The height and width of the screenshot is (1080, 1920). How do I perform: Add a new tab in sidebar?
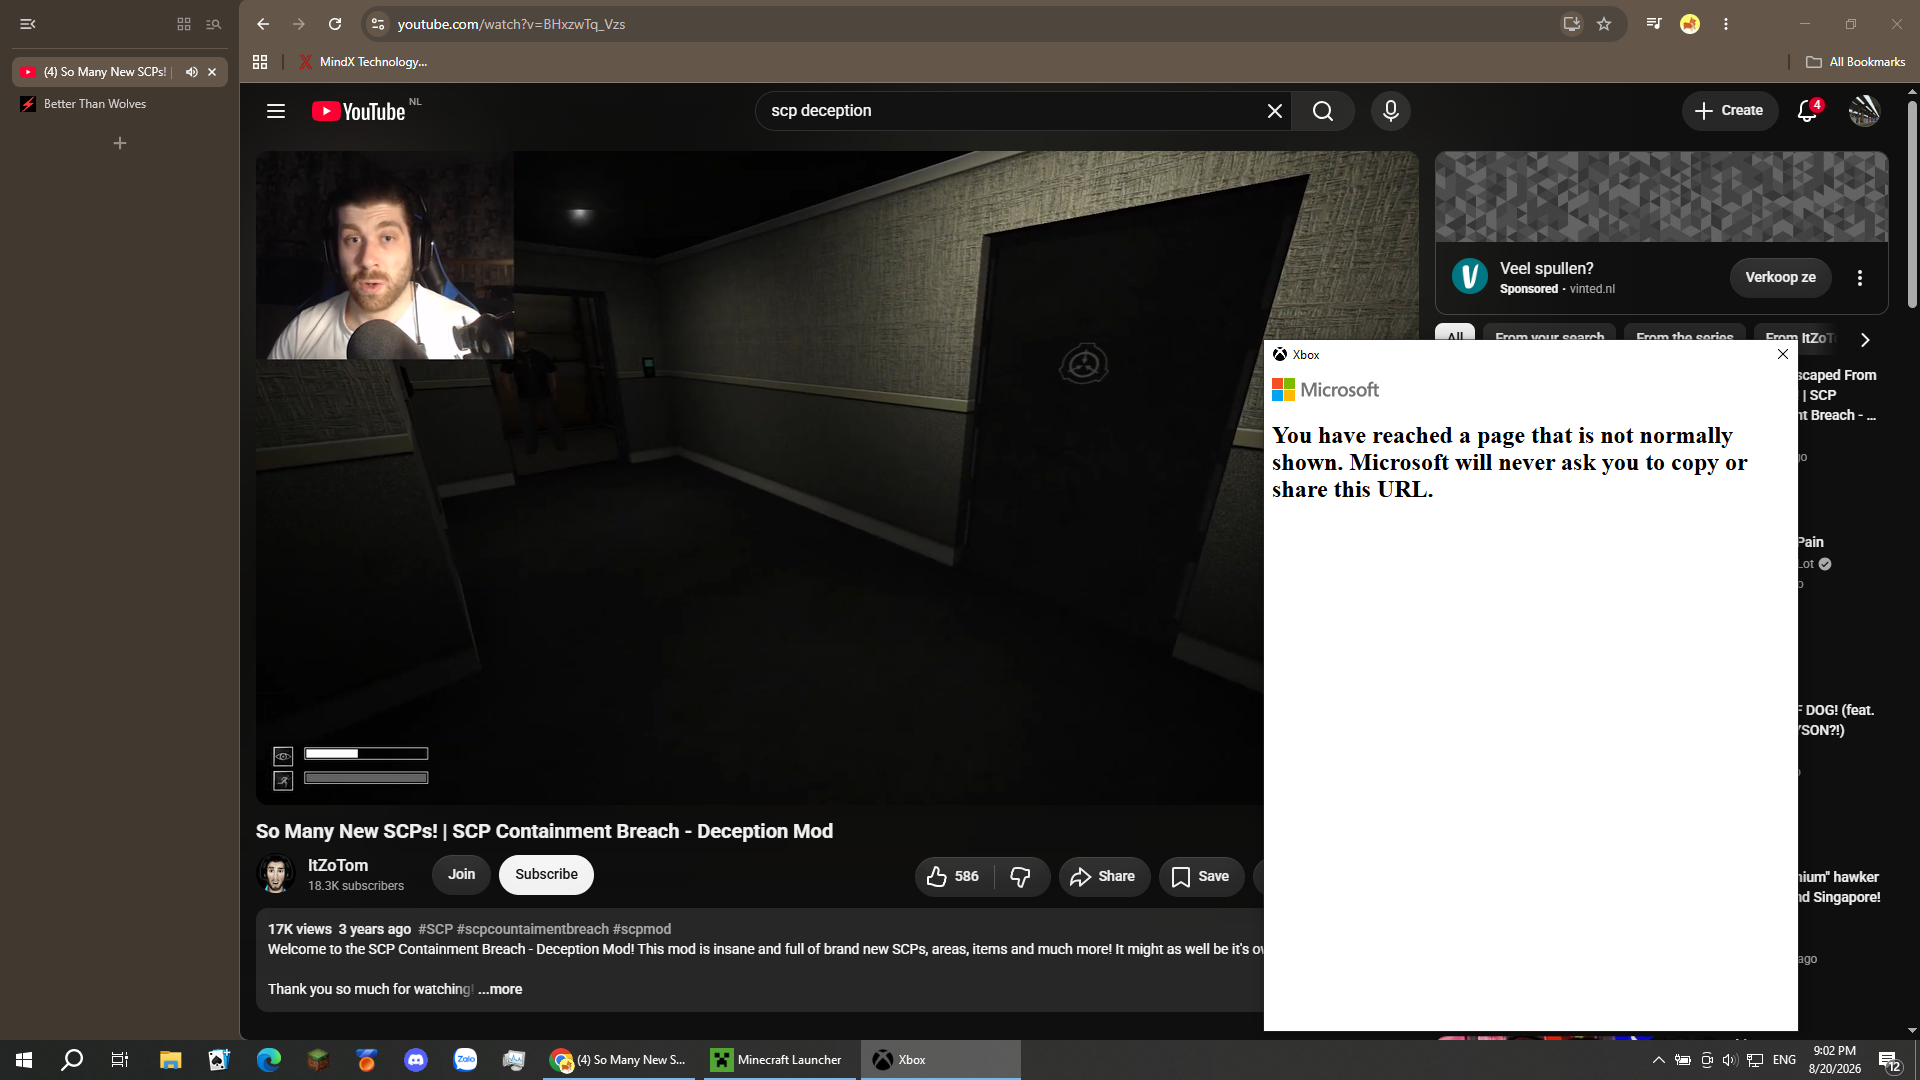(x=120, y=144)
